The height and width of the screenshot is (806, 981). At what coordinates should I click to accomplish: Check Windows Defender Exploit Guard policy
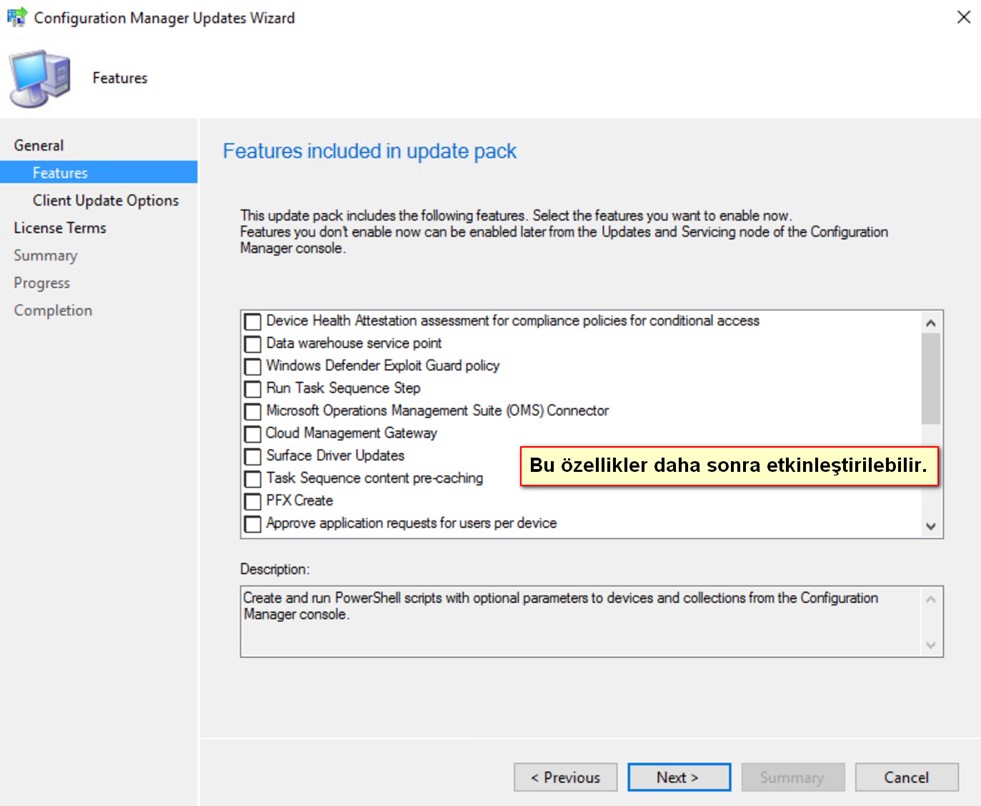(253, 367)
